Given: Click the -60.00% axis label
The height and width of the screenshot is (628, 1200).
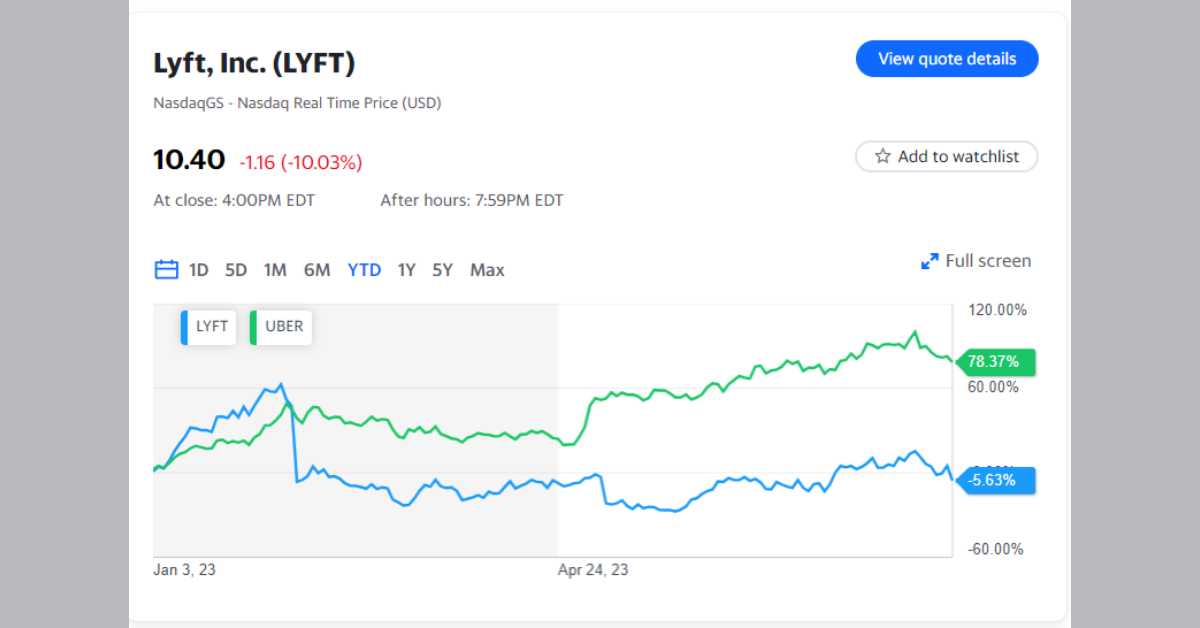Looking at the screenshot, I should point(995,549).
